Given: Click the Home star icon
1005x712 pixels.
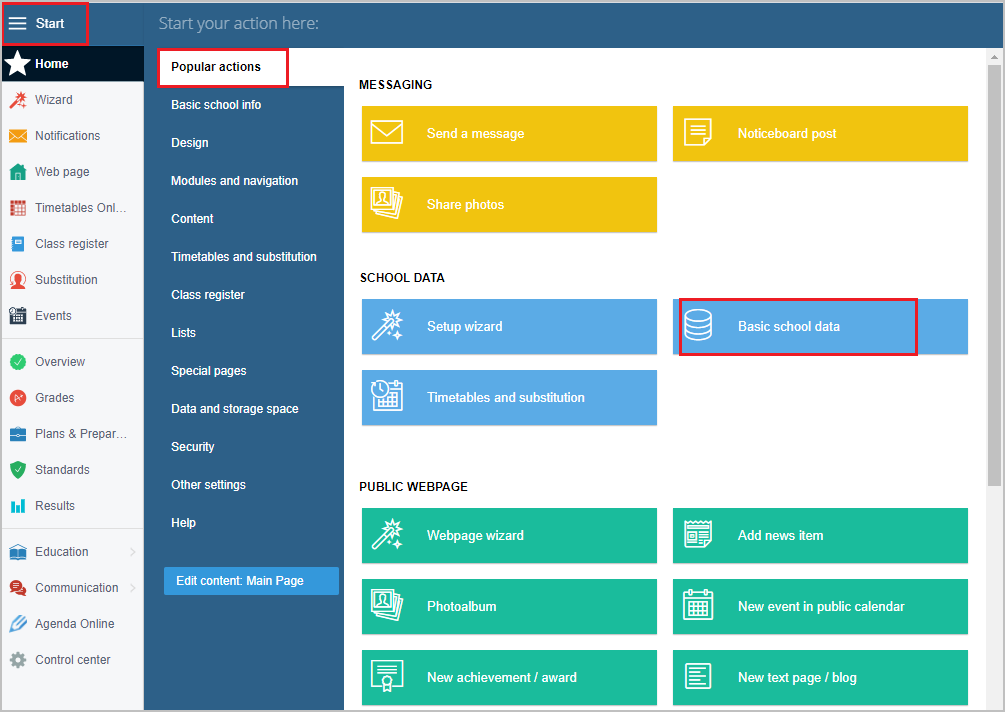Looking at the screenshot, I should (x=17, y=63).
